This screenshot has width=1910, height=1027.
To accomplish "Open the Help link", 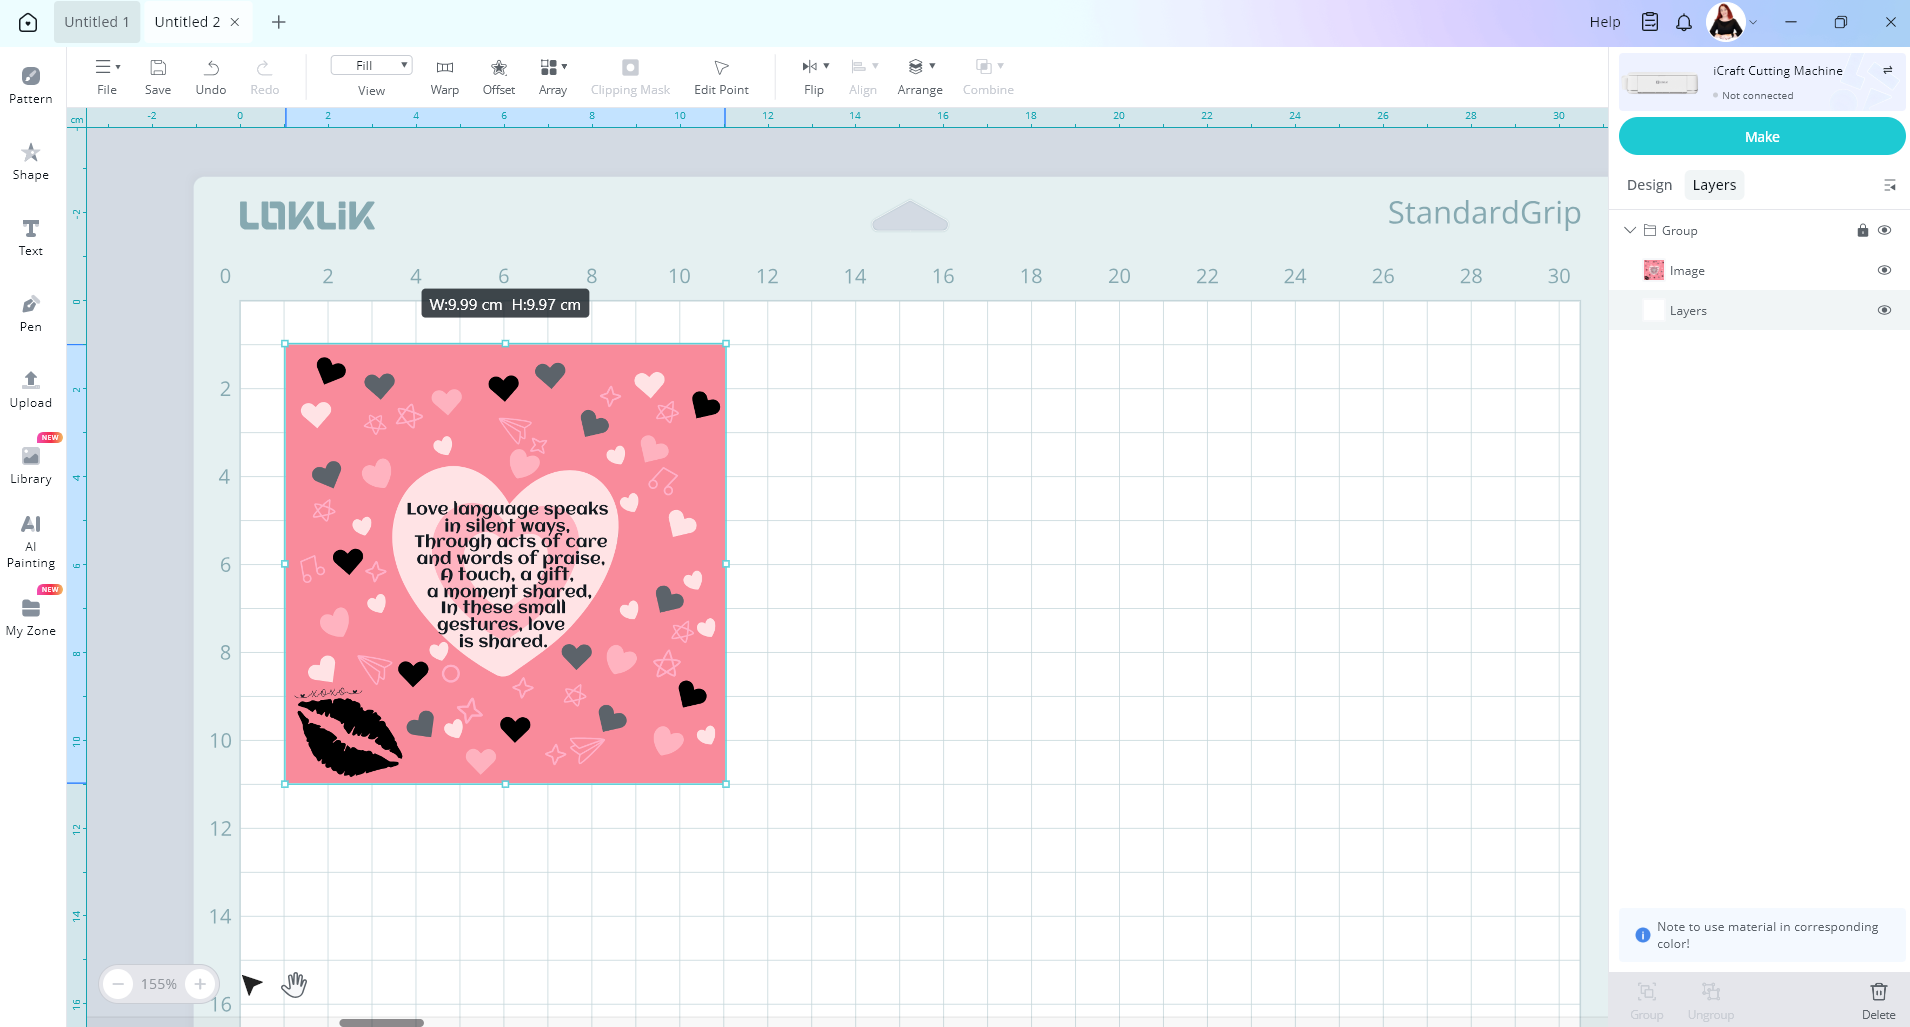I will click(1604, 22).
